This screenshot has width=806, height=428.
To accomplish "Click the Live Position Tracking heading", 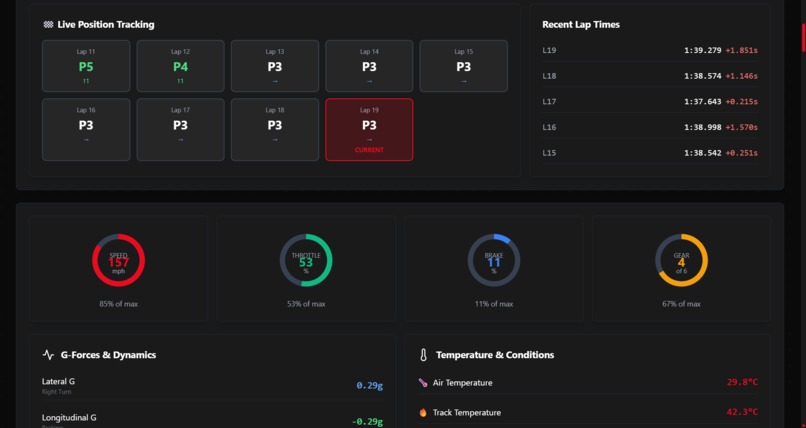I will click(106, 25).
